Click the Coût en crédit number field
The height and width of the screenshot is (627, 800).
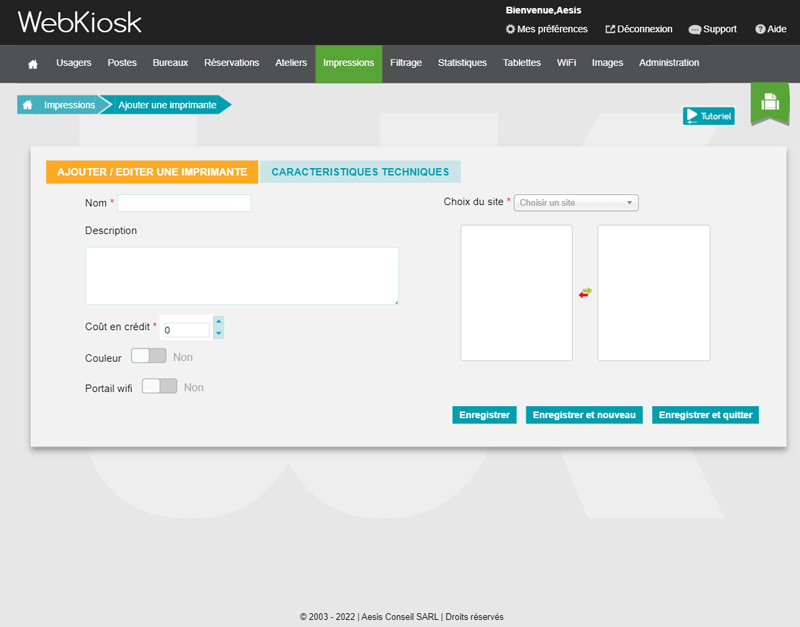point(187,330)
